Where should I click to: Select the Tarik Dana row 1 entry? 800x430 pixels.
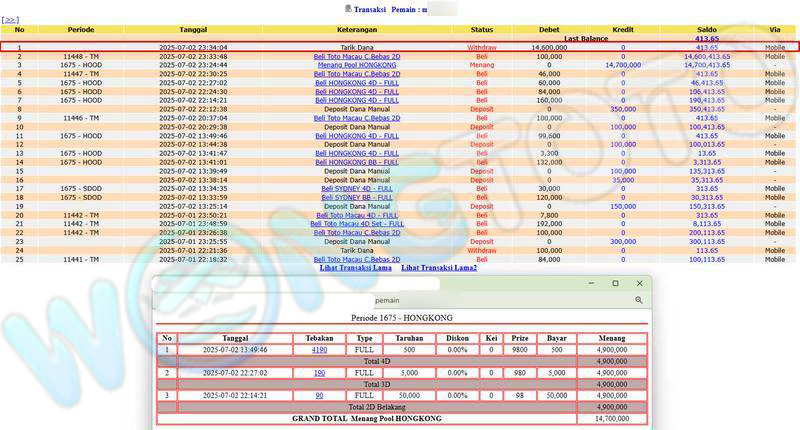click(x=357, y=47)
